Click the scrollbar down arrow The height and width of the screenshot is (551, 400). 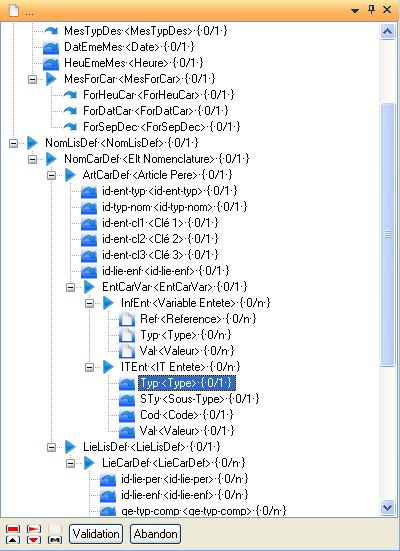(x=387, y=507)
